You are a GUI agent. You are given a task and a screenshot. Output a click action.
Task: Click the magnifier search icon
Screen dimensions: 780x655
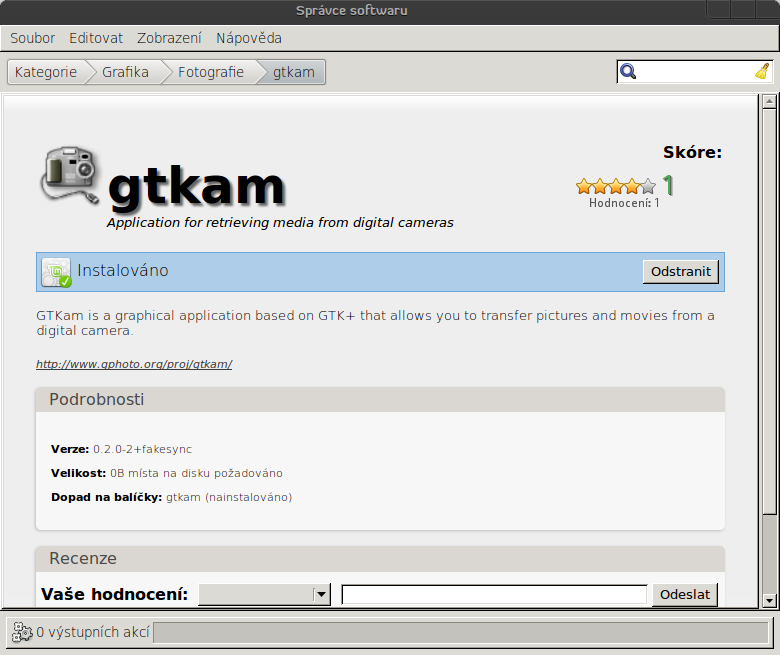[x=628, y=72]
